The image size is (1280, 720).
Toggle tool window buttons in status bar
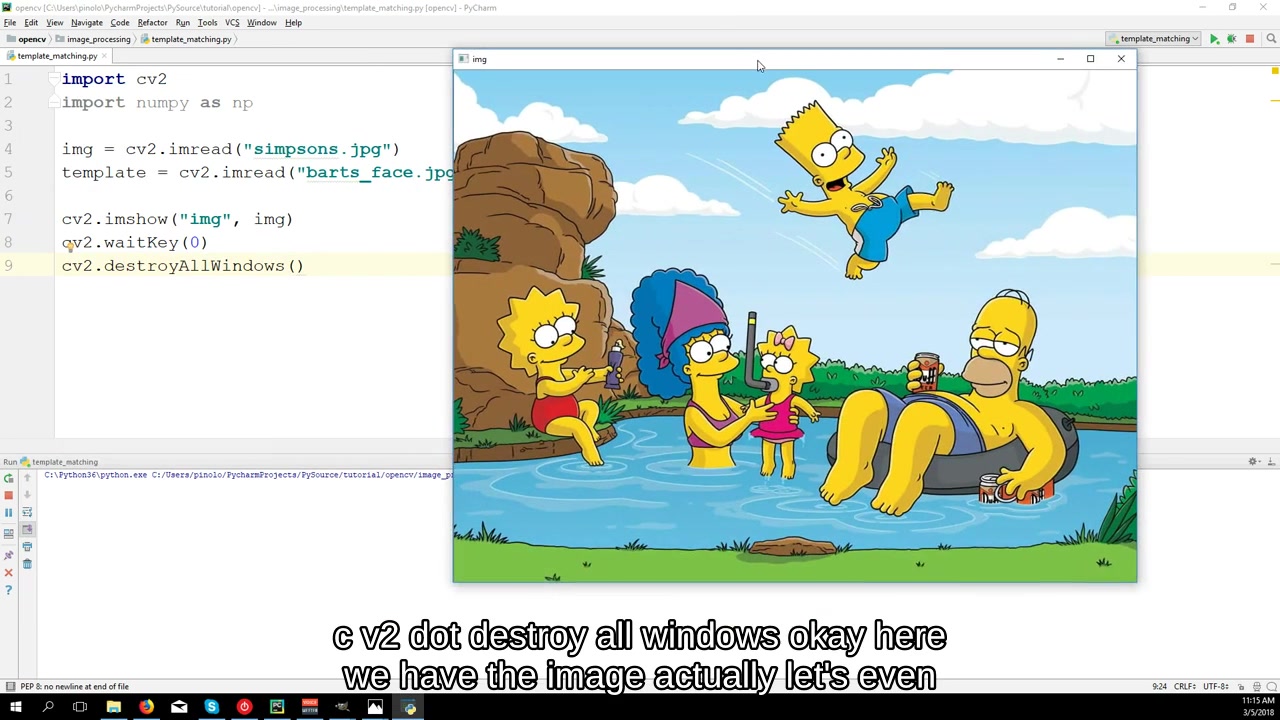coord(10,687)
